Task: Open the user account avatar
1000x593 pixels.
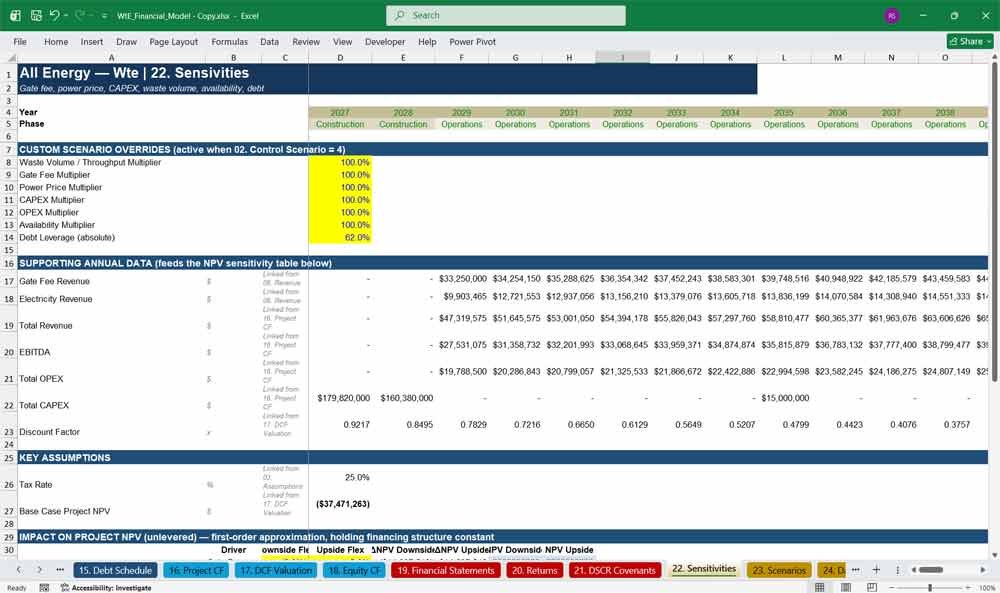Action: click(892, 15)
